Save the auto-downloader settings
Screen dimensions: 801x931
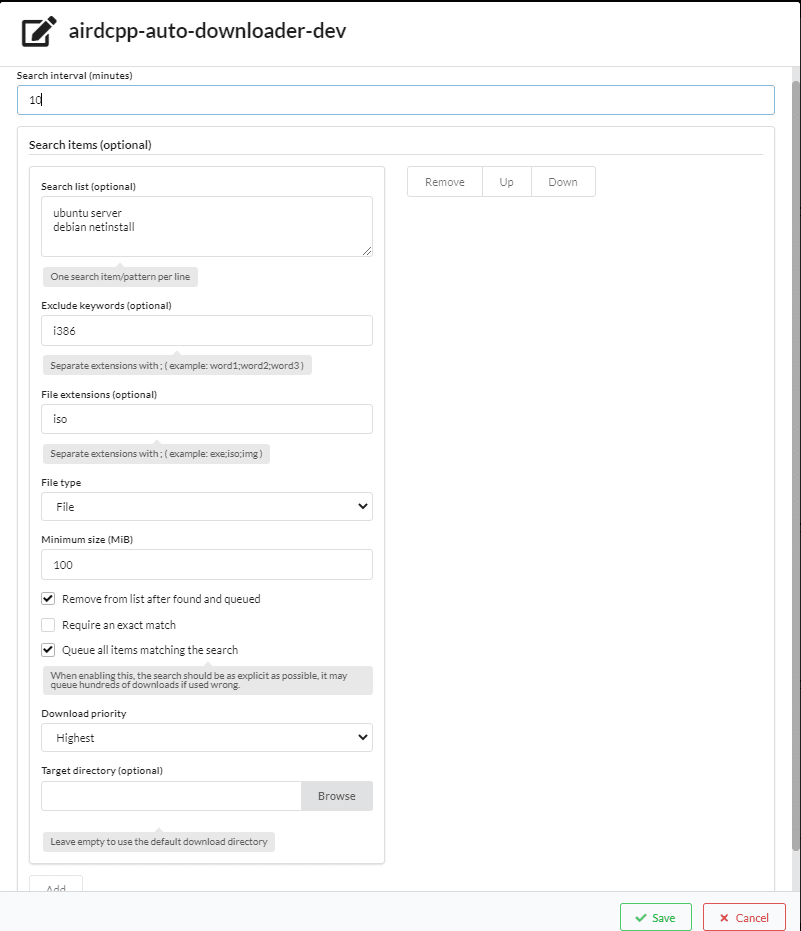(655, 917)
